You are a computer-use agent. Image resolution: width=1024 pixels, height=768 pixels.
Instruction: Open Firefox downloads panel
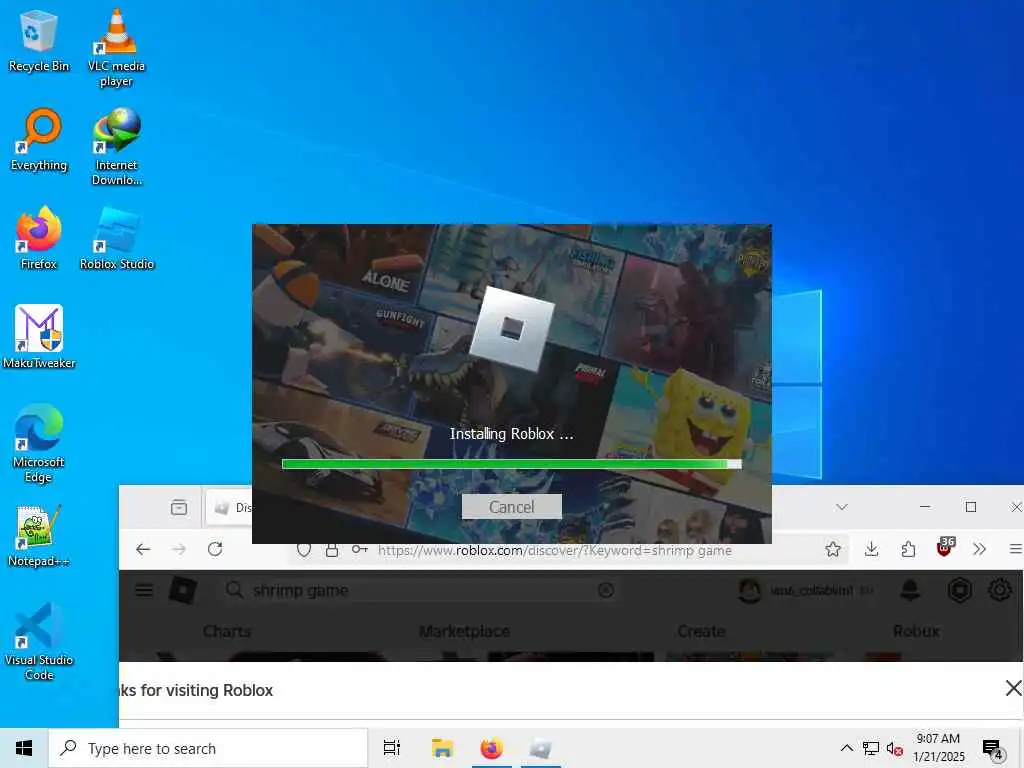click(871, 549)
